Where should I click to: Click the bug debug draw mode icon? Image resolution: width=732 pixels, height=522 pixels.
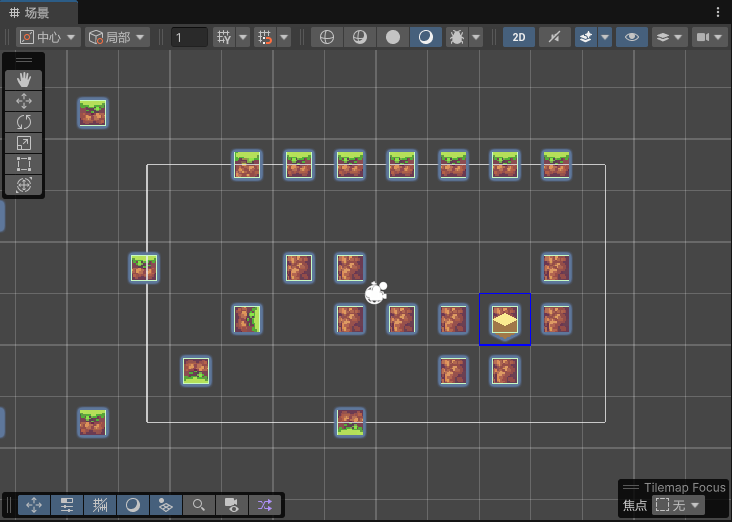(x=457, y=37)
